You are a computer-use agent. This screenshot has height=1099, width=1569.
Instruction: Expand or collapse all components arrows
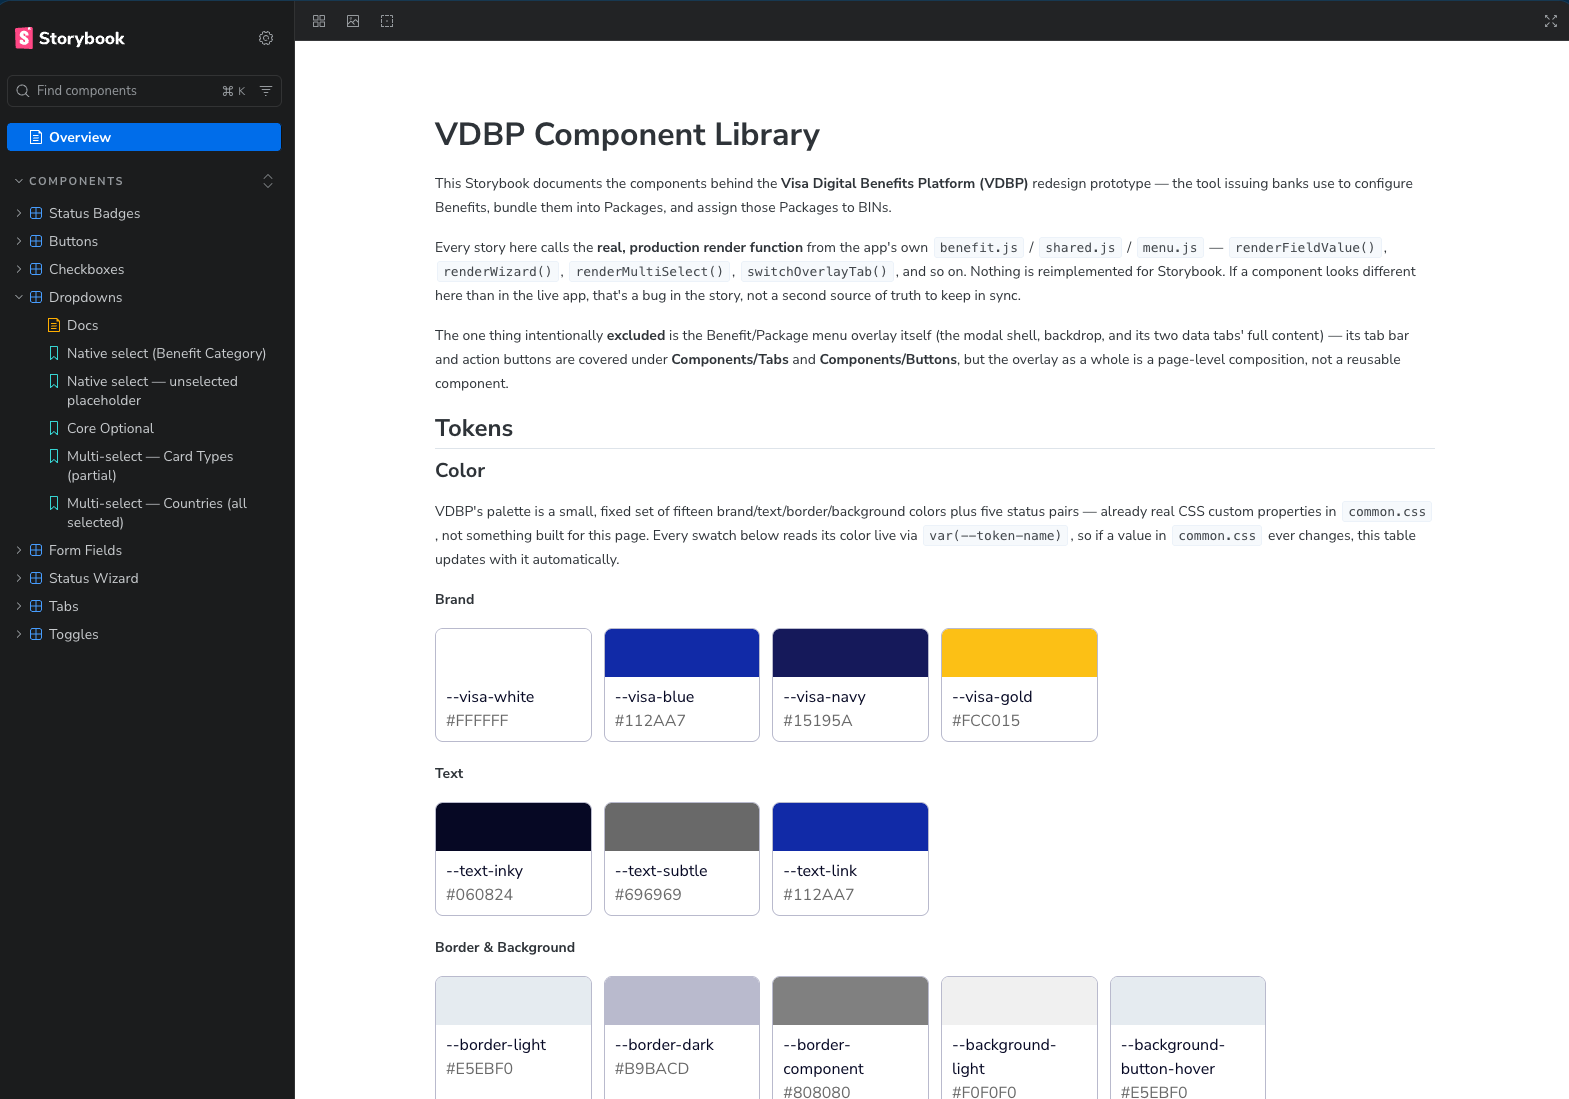(268, 181)
